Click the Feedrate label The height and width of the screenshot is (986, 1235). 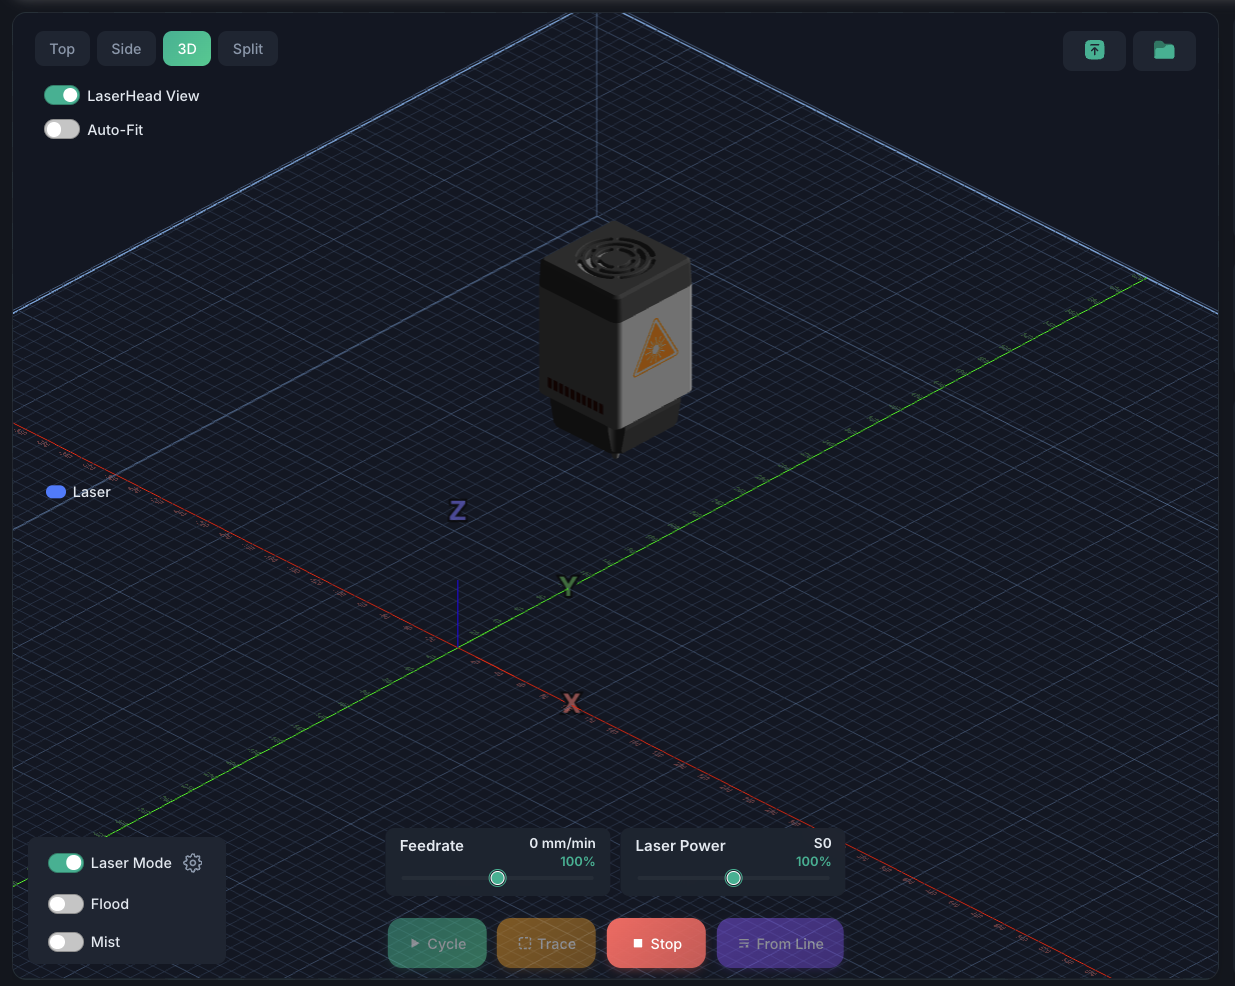click(432, 846)
